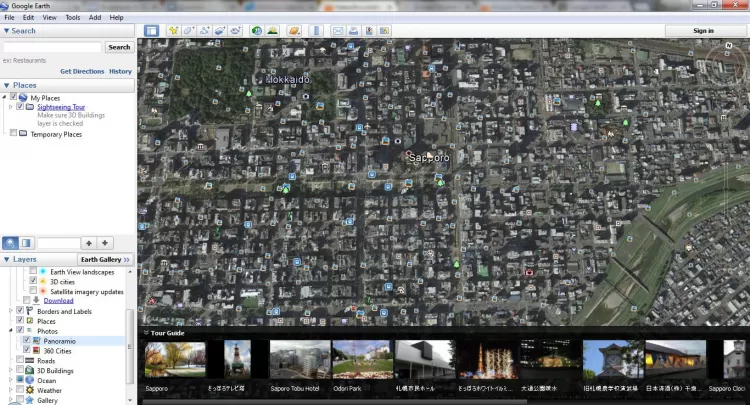Open the File menu

(9, 17)
